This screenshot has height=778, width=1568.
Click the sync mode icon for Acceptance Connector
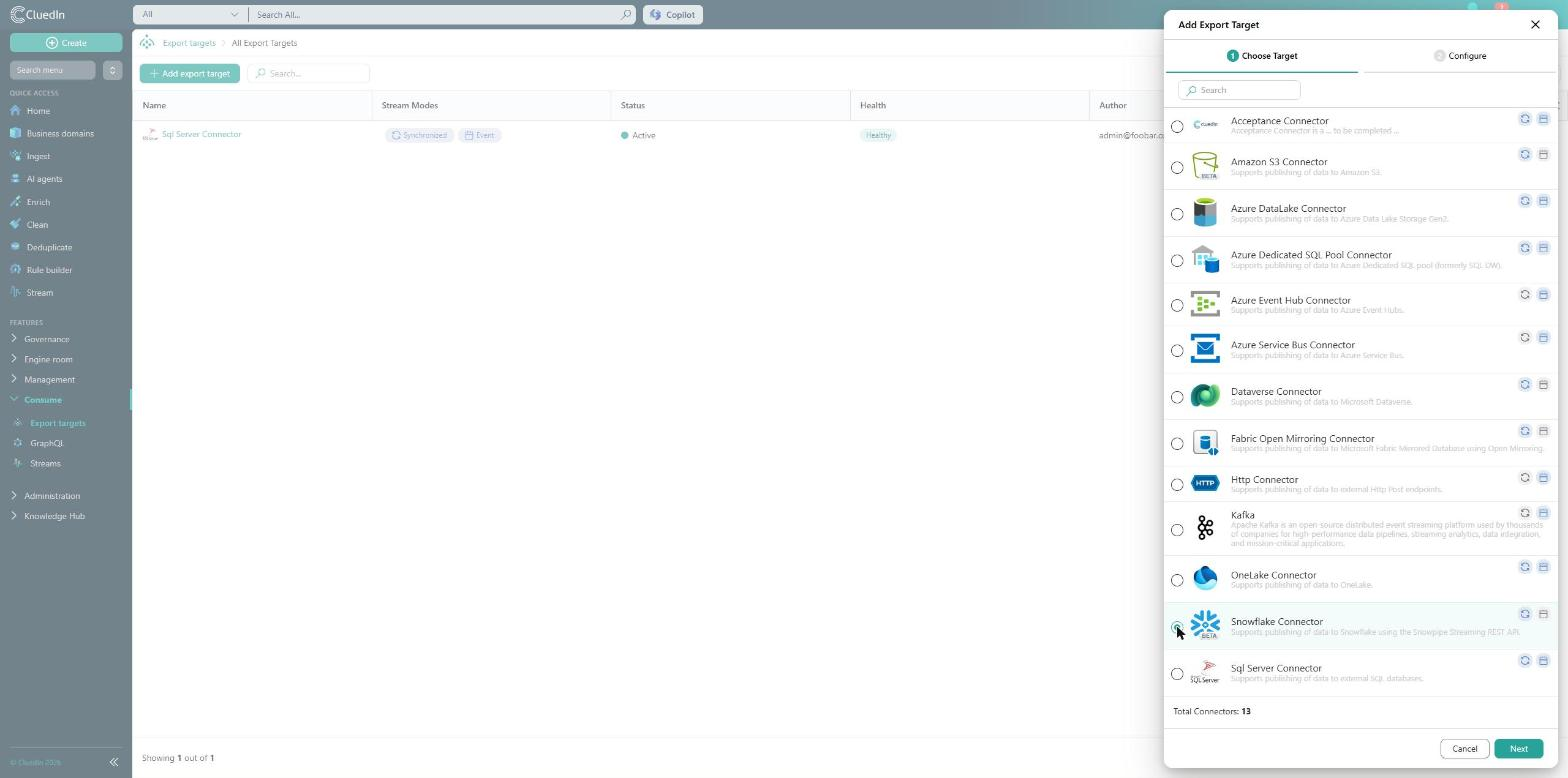(1525, 119)
